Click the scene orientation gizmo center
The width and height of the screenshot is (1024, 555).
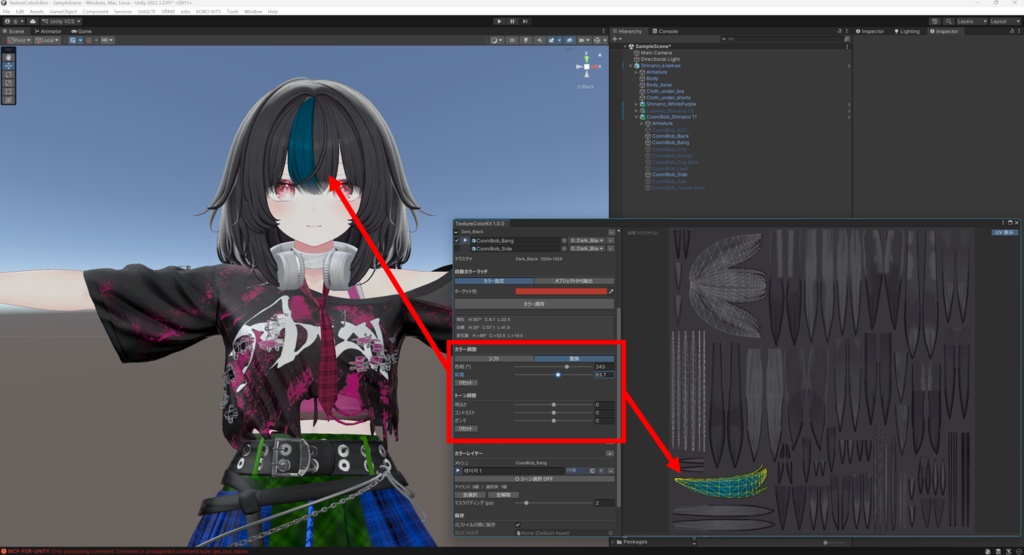[586, 67]
